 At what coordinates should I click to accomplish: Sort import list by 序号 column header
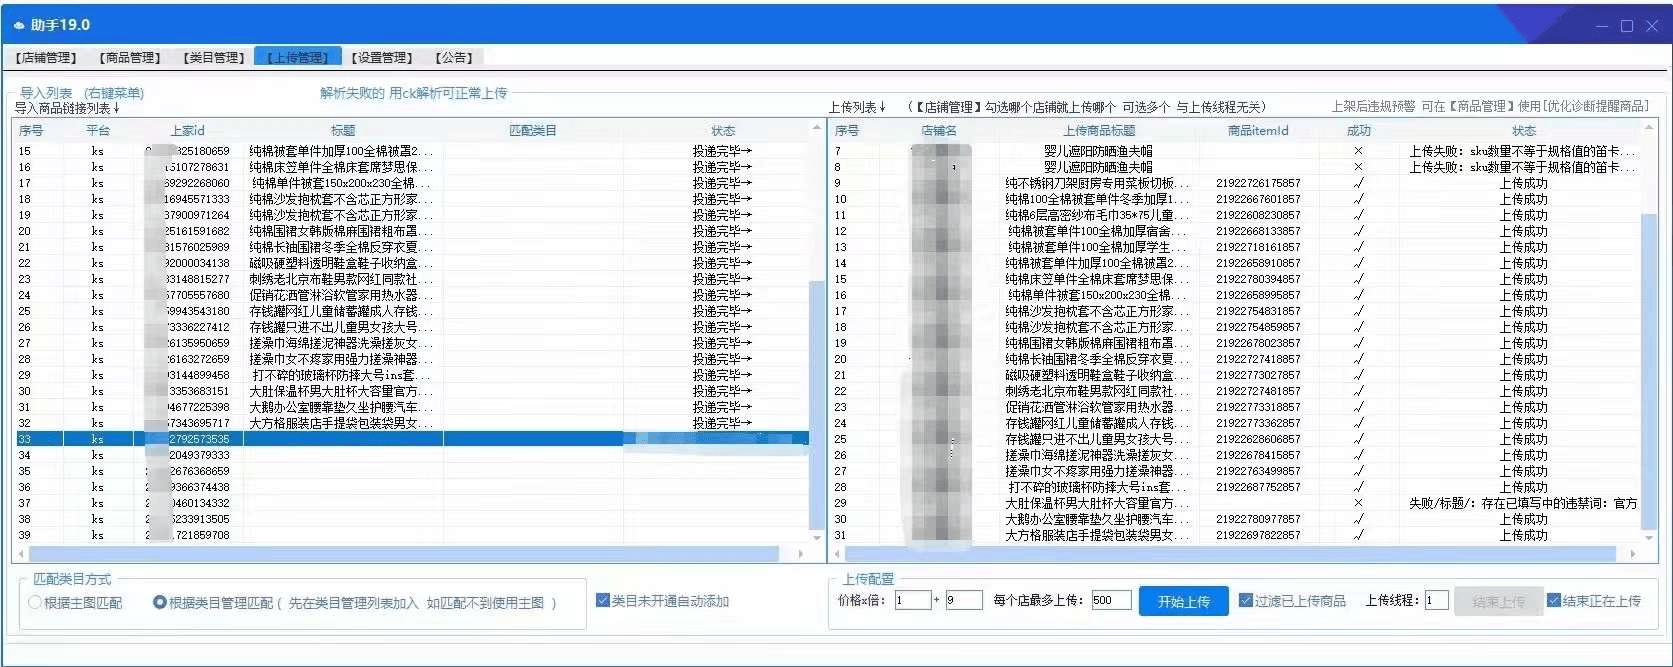(31, 131)
